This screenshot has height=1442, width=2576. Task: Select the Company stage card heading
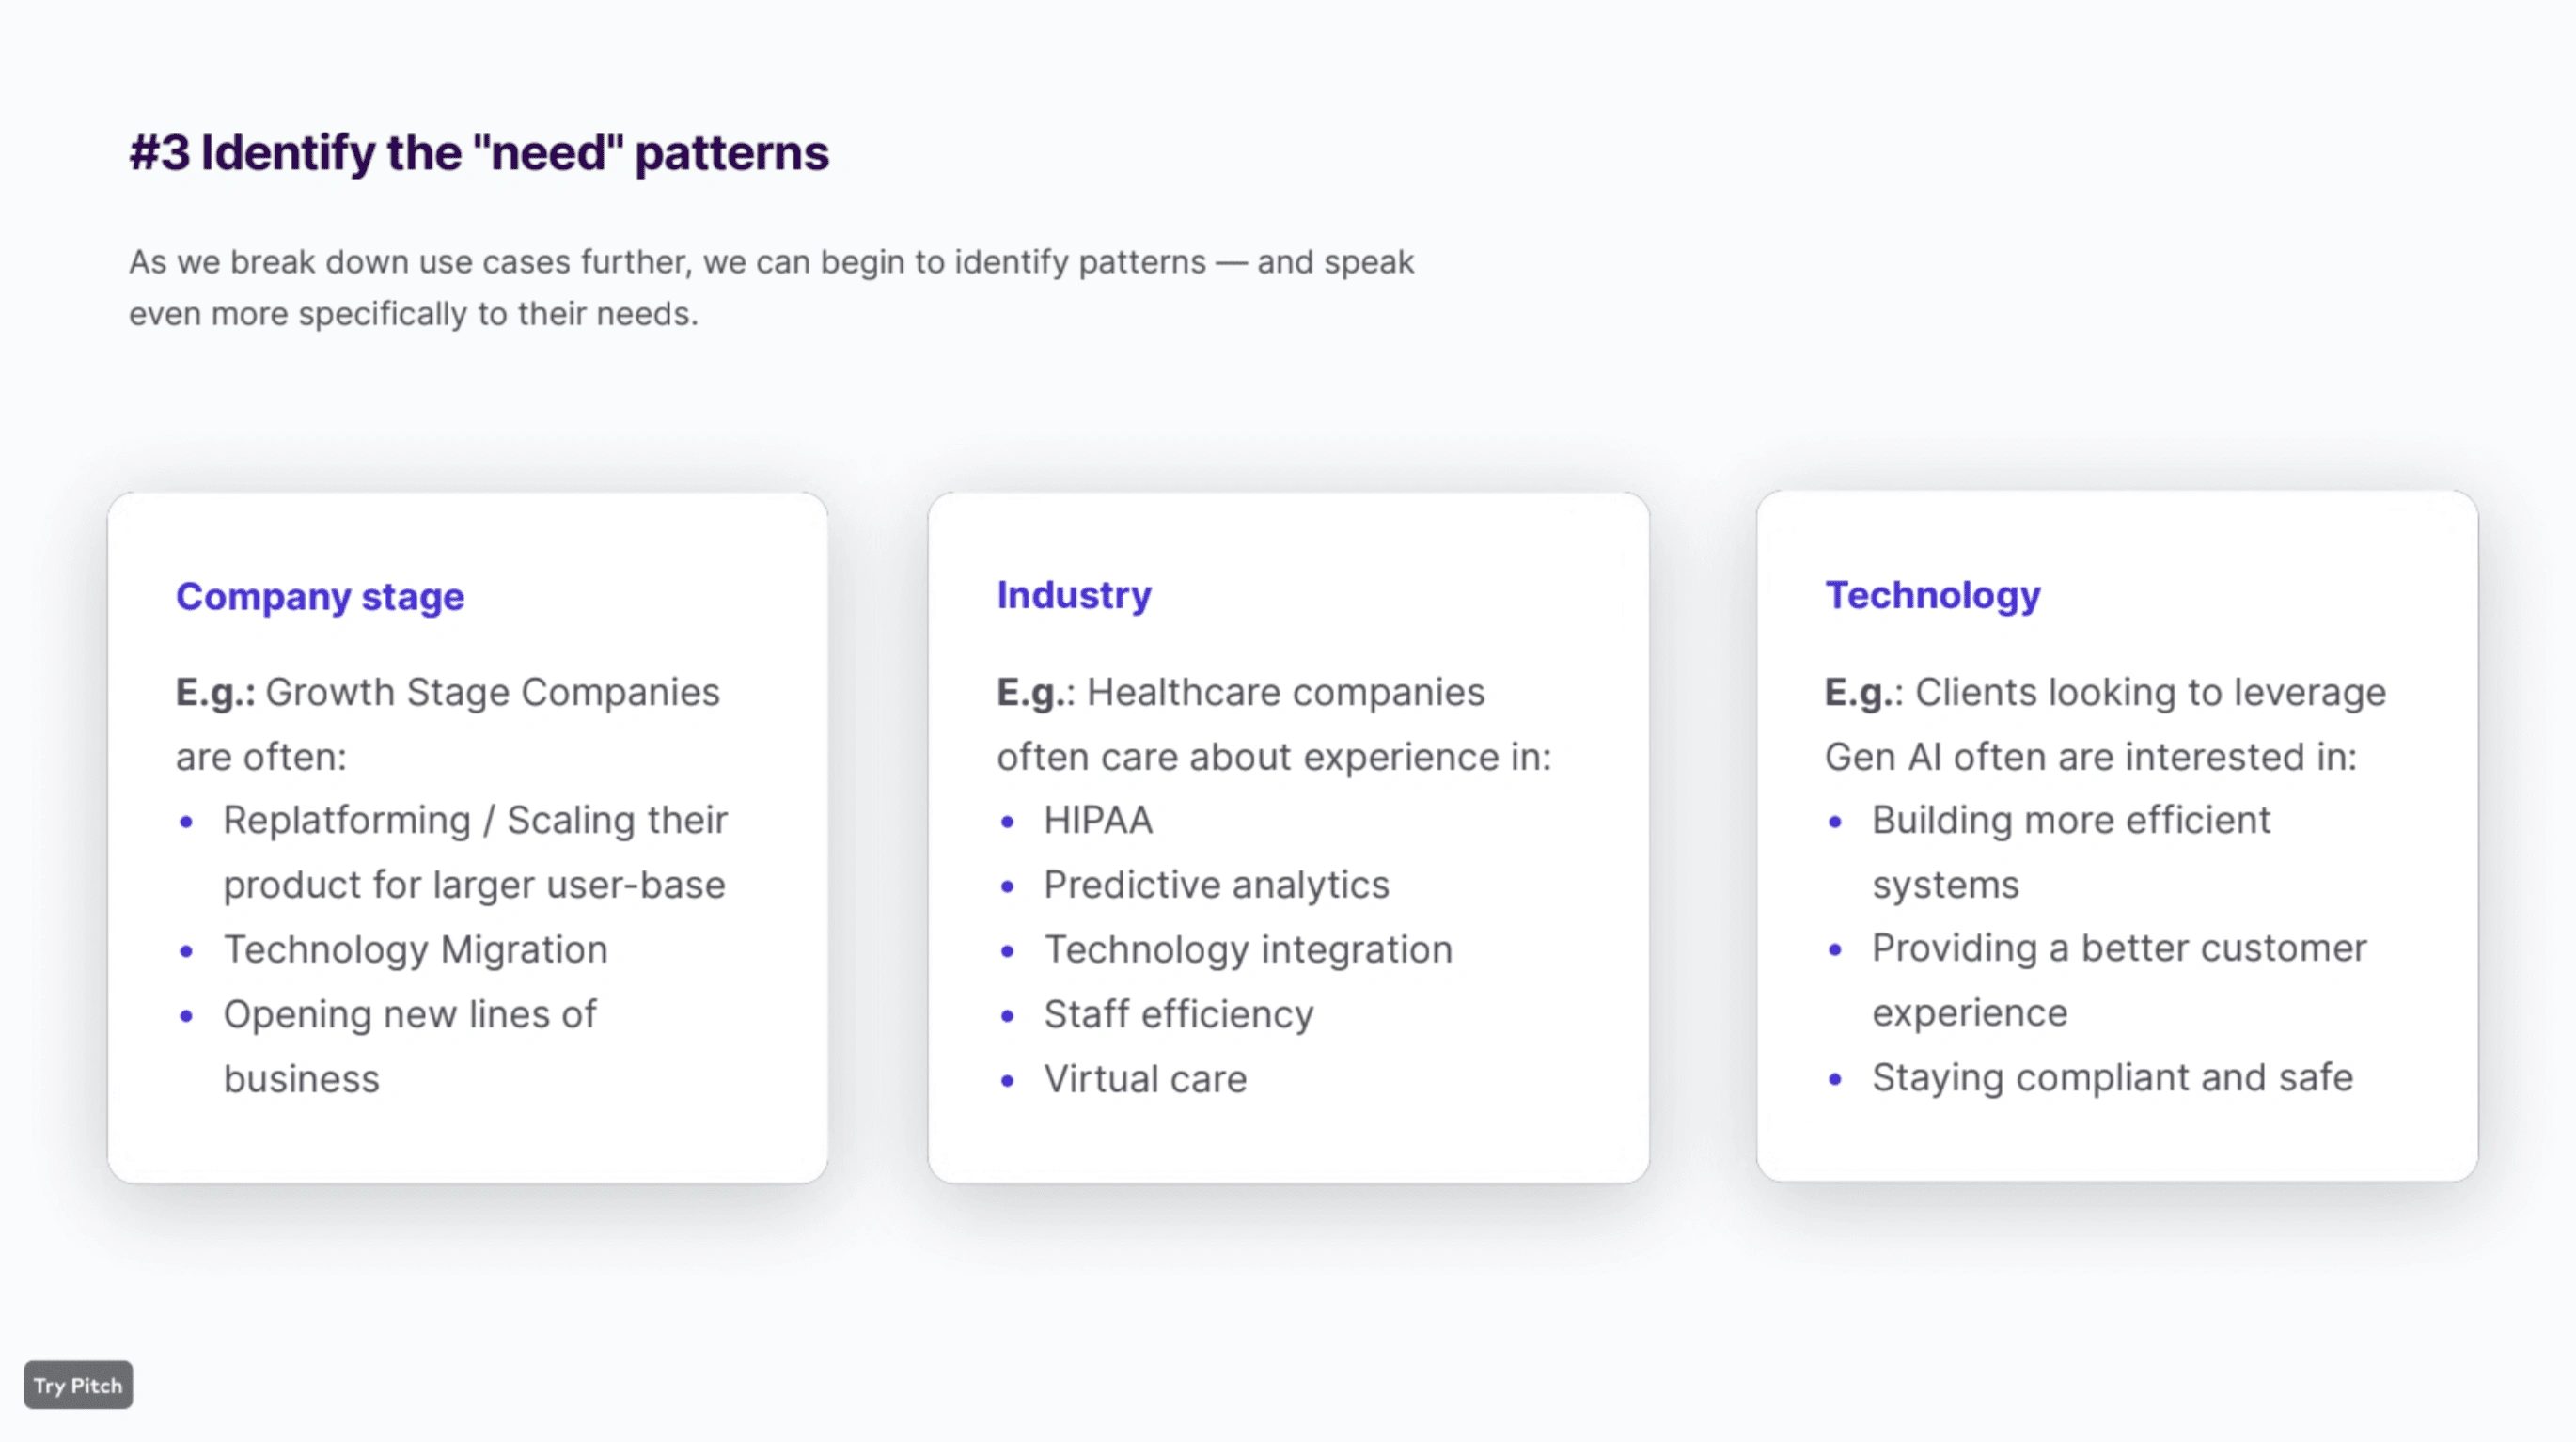tap(320, 597)
